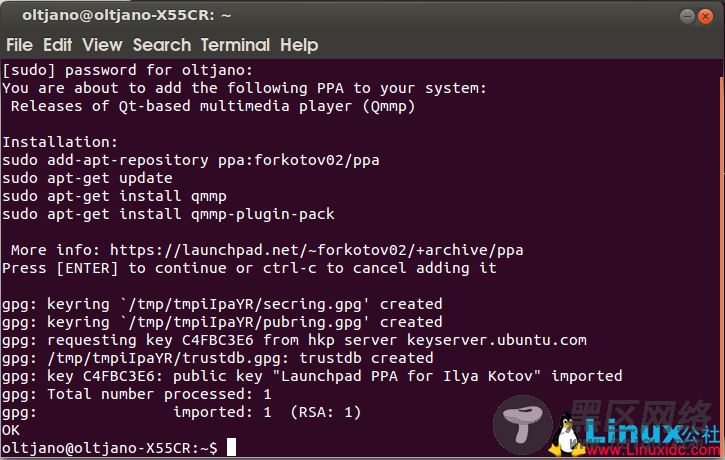Click the 'Press [ENTER] to continue' line

tap(249, 268)
